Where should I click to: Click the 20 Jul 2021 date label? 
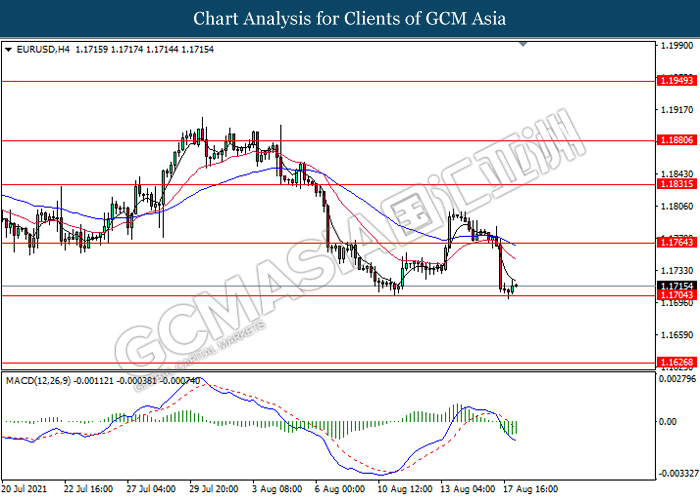(x=24, y=489)
